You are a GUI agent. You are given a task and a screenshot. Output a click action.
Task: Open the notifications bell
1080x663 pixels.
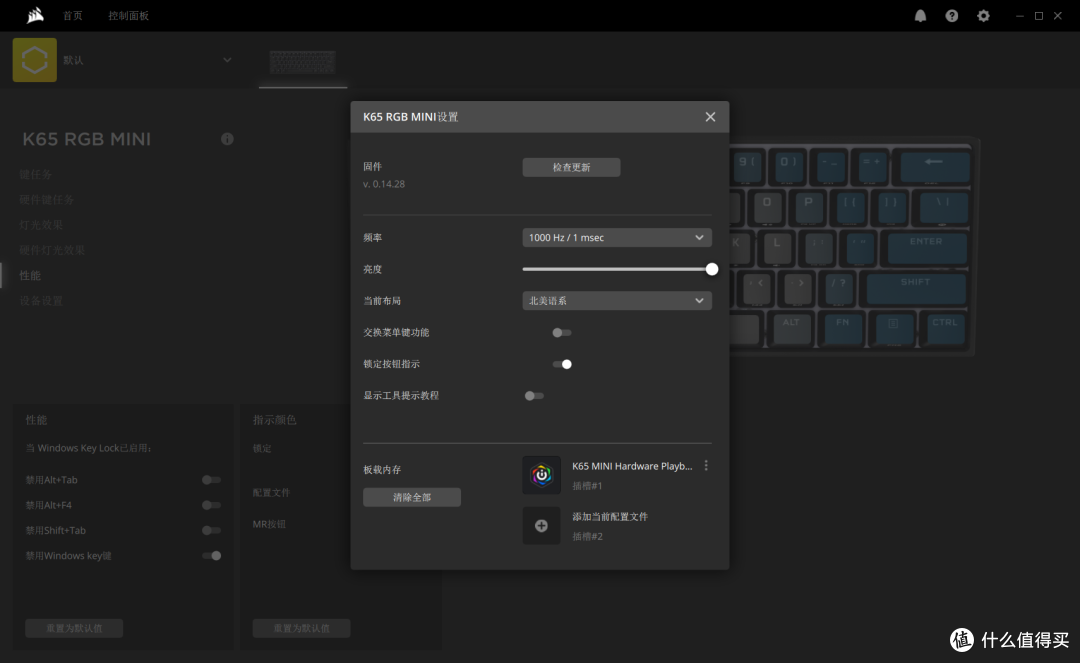(x=920, y=16)
